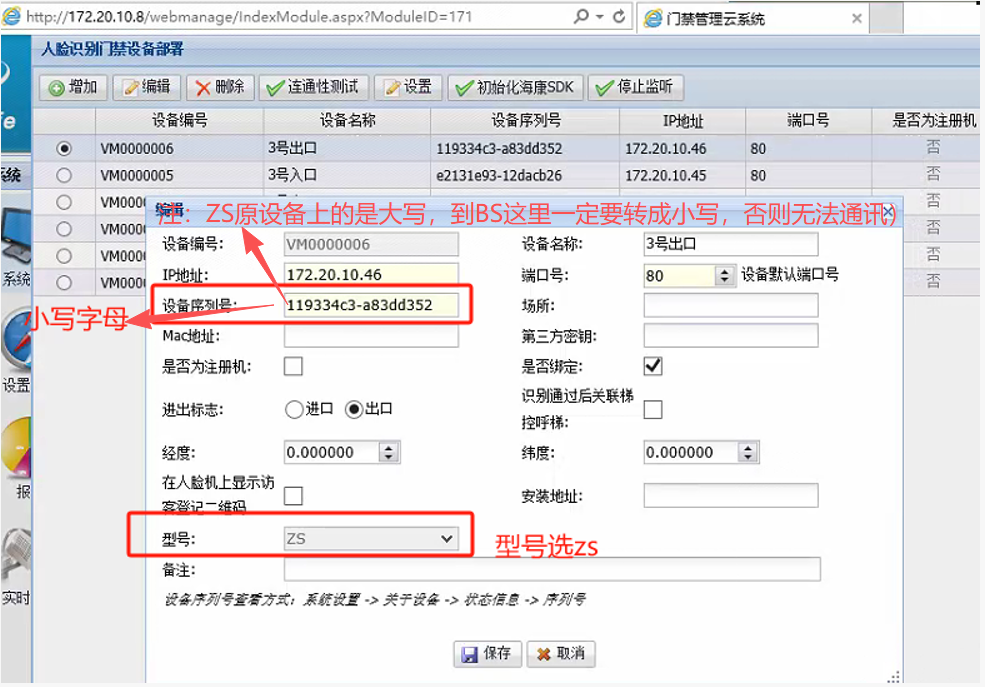The width and height of the screenshot is (985, 687).
Task: Click the 设备序列号 input field
Action: tap(371, 305)
